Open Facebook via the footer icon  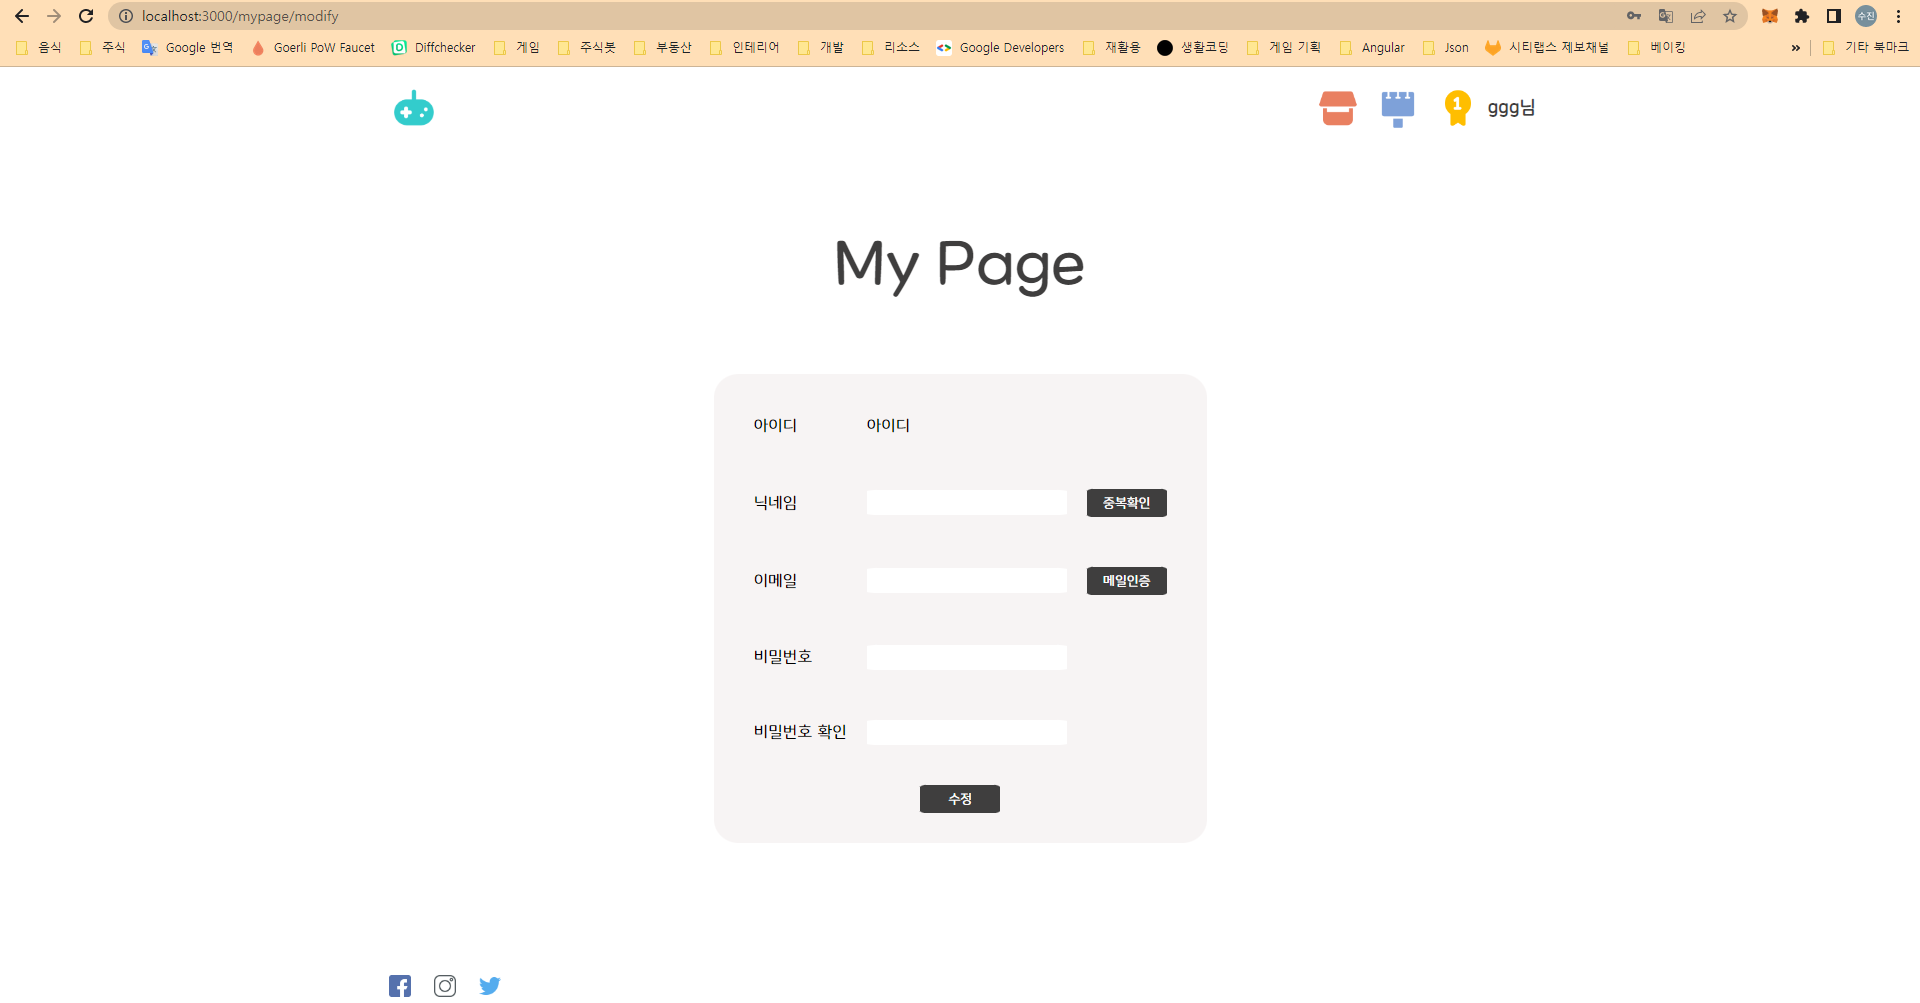pyautogui.click(x=400, y=985)
